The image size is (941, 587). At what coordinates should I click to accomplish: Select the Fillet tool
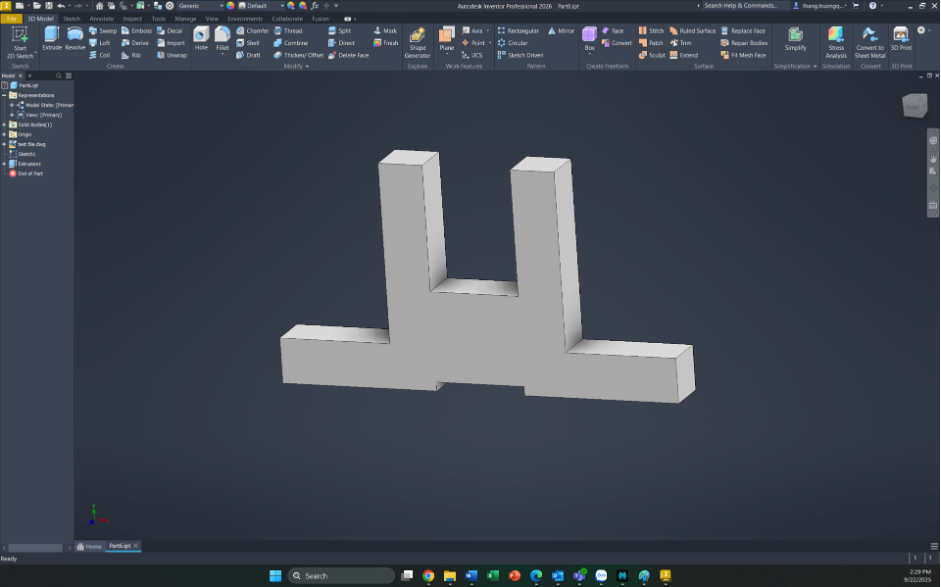tap(223, 40)
